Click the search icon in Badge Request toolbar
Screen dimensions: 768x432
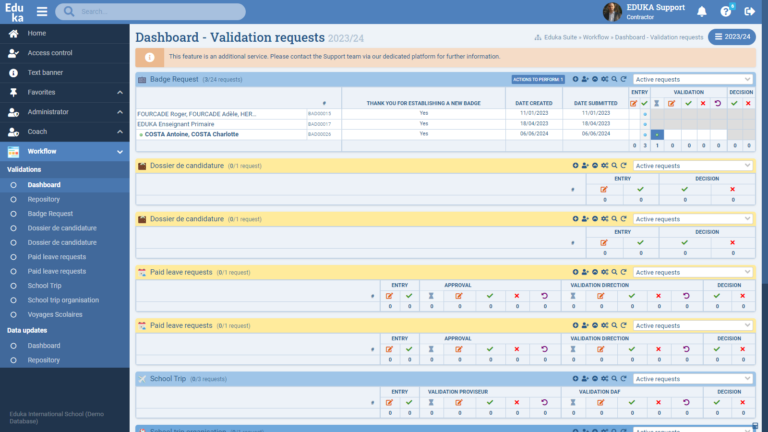(x=614, y=79)
